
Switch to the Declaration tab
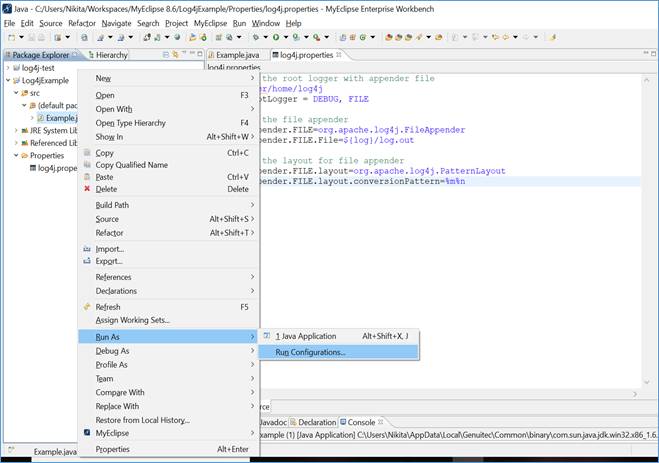(x=313, y=422)
